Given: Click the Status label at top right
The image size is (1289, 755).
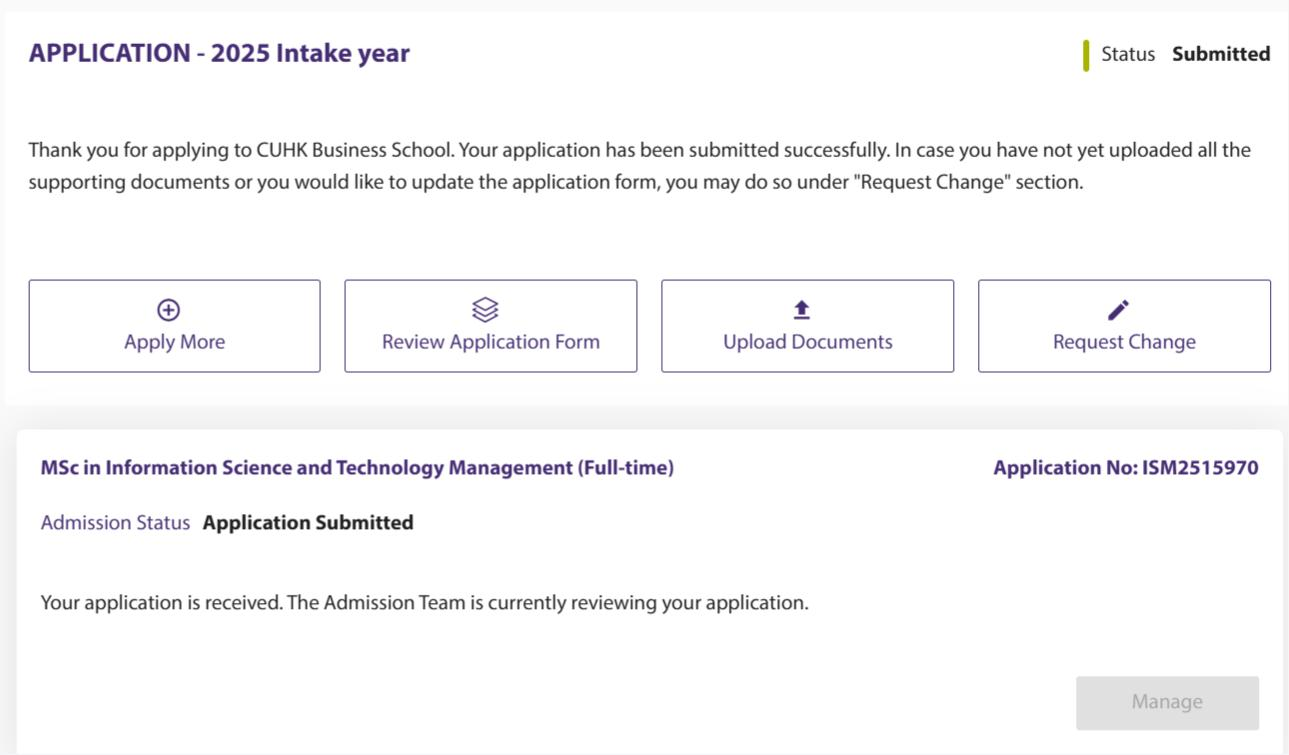Looking at the screenshot, I should (1128, 54).
